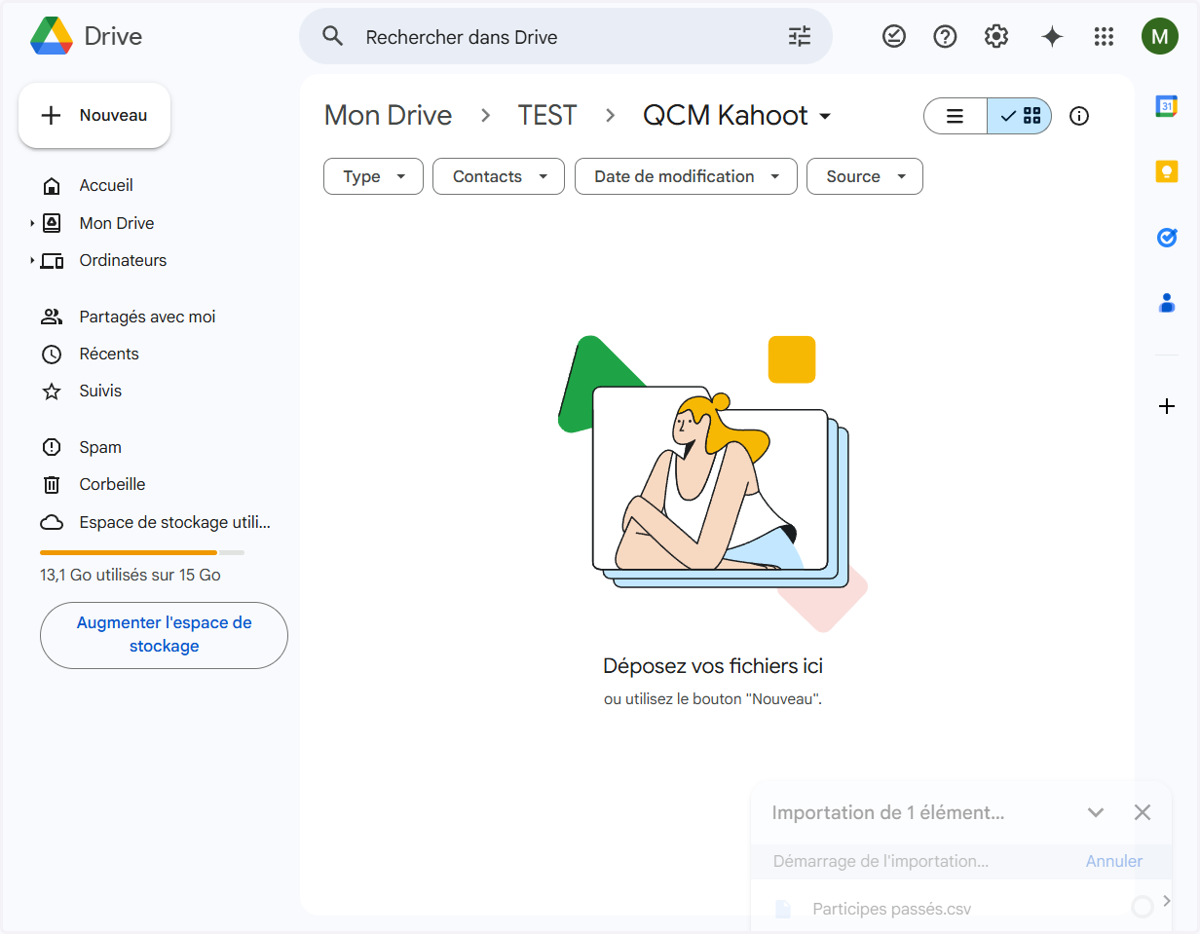1200x934 pixels.
Task: Open Espace de stockage utilisé
Action: 175,522
